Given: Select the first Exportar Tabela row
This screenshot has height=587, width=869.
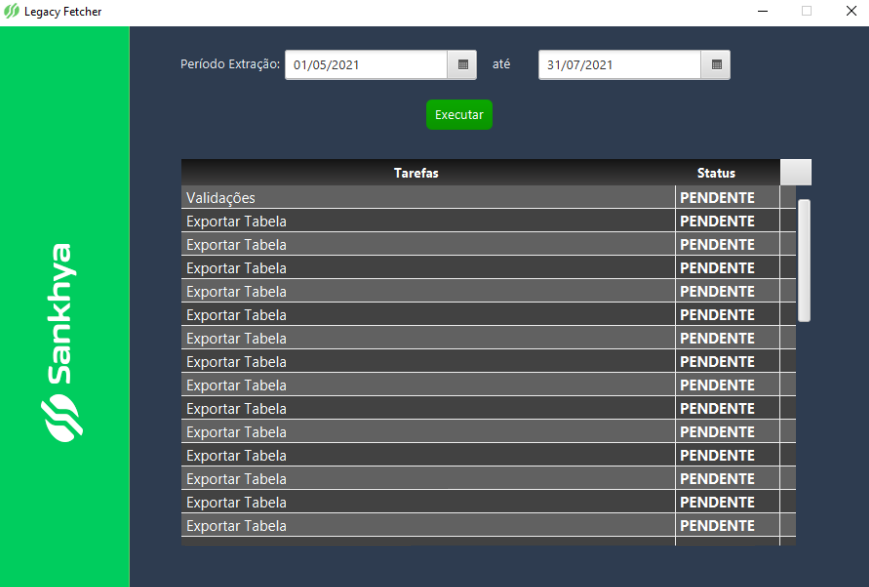Looking at the screenshot, I should coord(480,221).
